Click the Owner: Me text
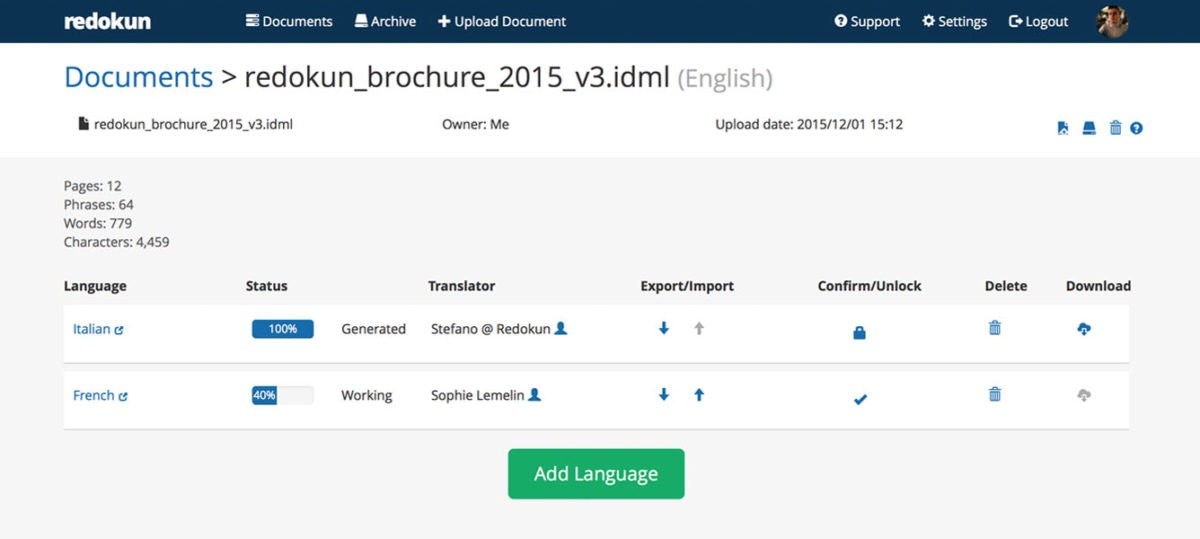Image resolution: width=1200 pixels, height=539 pixels. tap(475, 125)
